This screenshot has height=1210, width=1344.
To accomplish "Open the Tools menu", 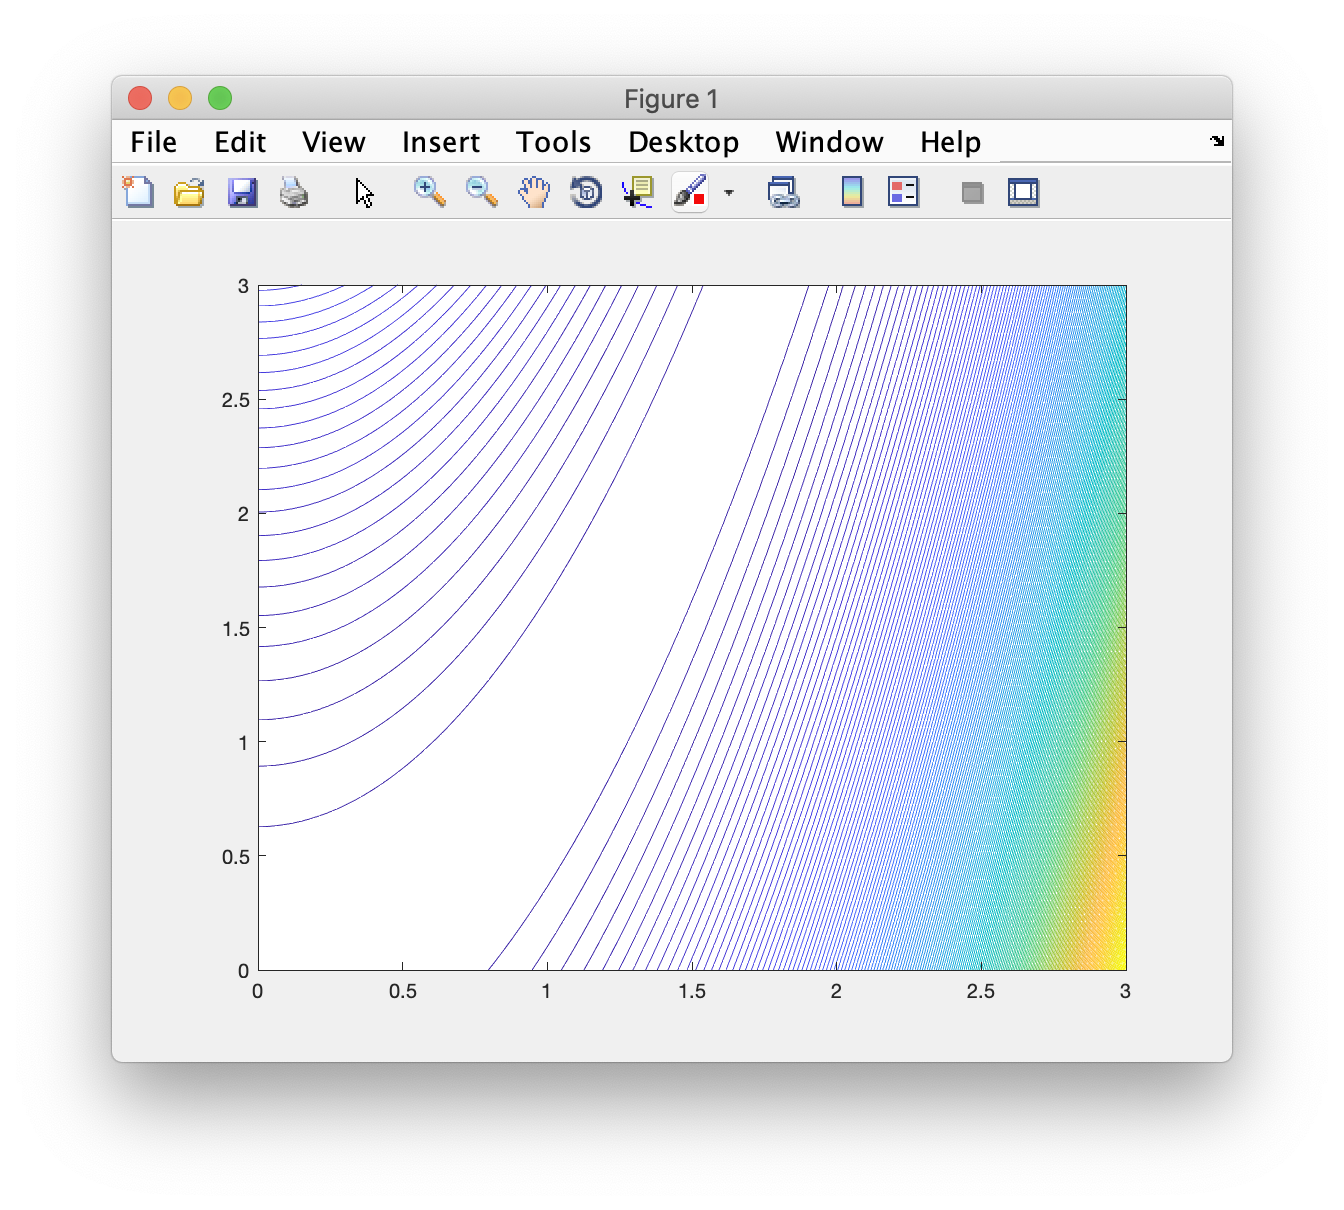I will (x=554, y=142).
